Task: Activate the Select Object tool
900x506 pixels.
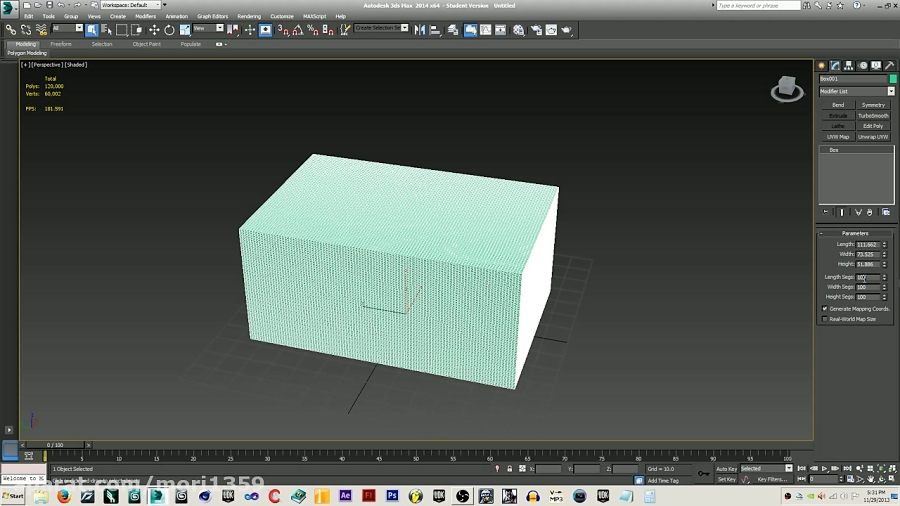Action: 92,30
